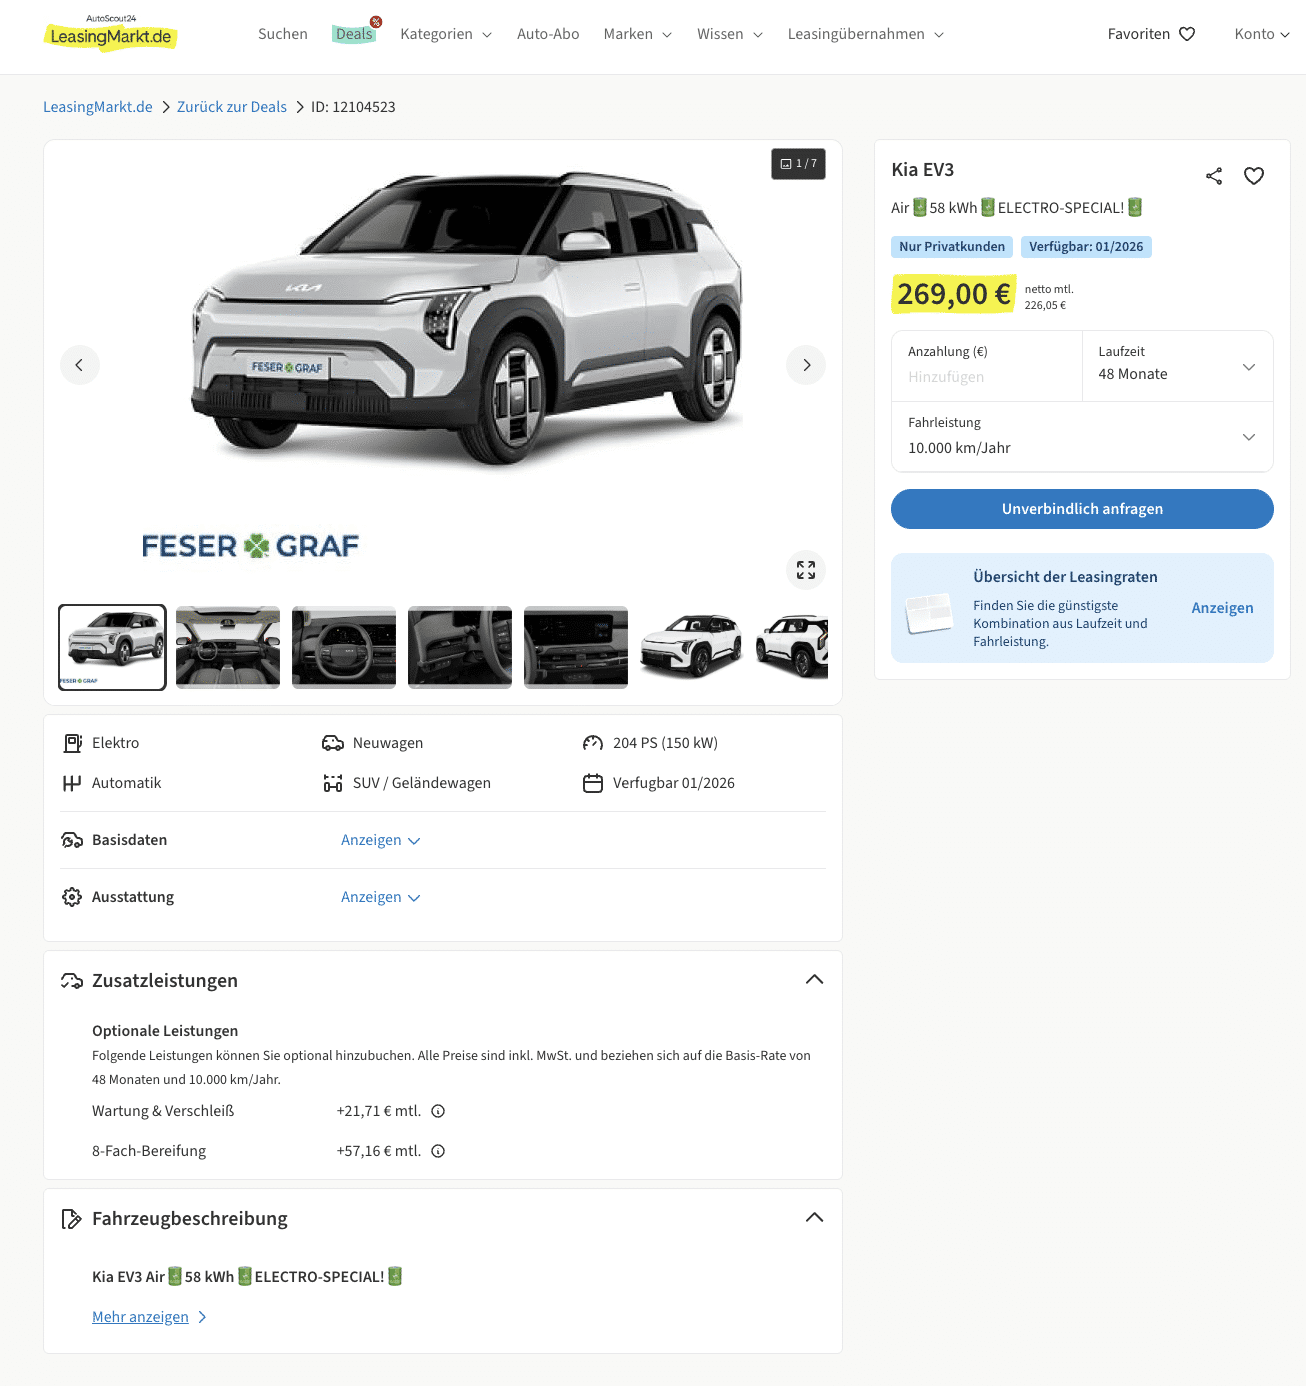
Task: Click the share icon next to Kia EV3
Action: point(1214,176)
